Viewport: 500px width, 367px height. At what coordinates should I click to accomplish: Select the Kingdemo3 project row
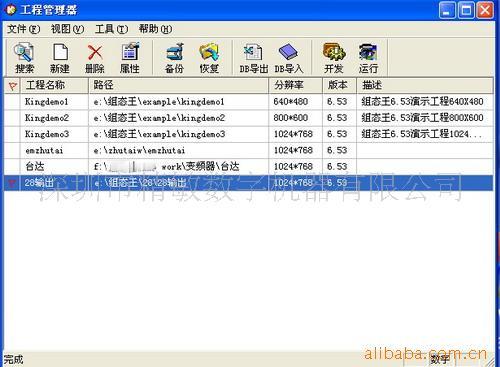[x=249, y=134]
